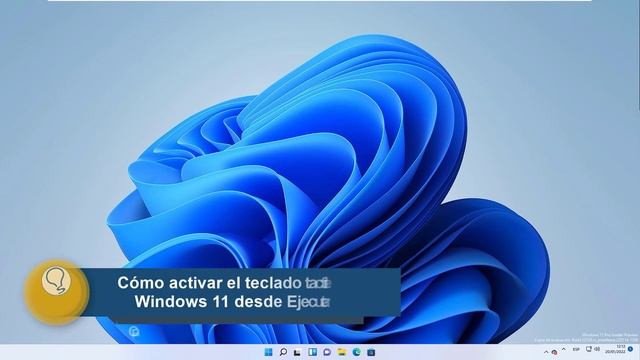Open the notification count badge
Viewport: 640px width, 360px height.
[631, 349]
